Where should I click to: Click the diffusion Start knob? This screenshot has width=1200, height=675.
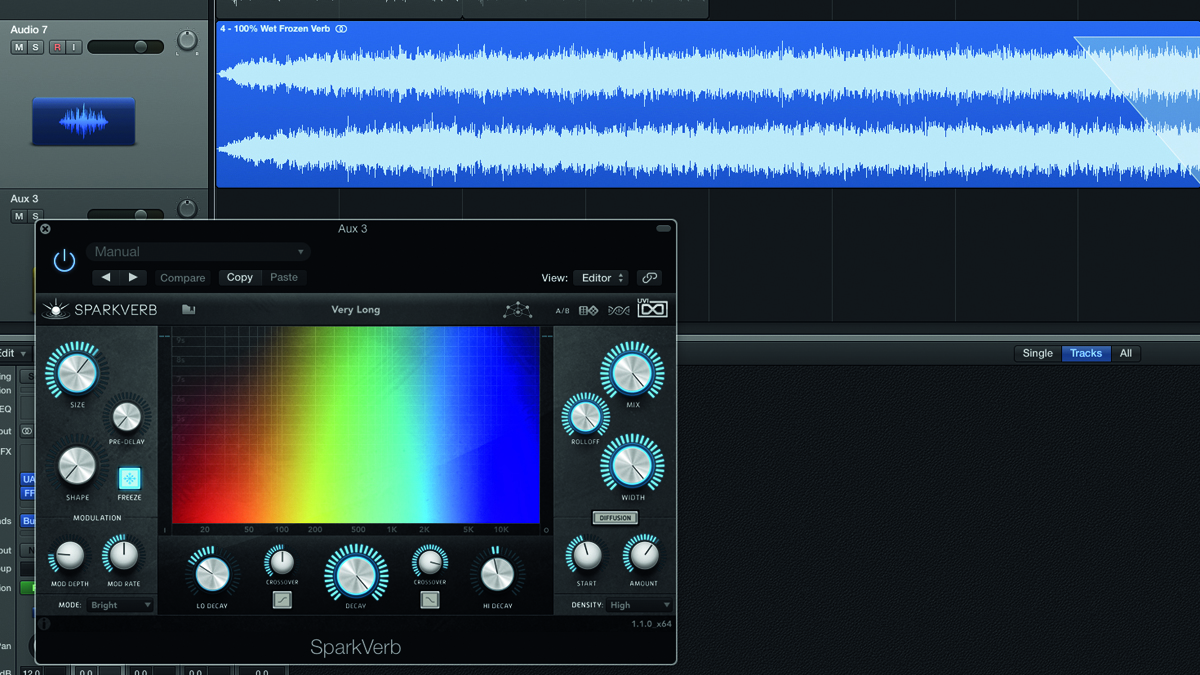point(586,554)
